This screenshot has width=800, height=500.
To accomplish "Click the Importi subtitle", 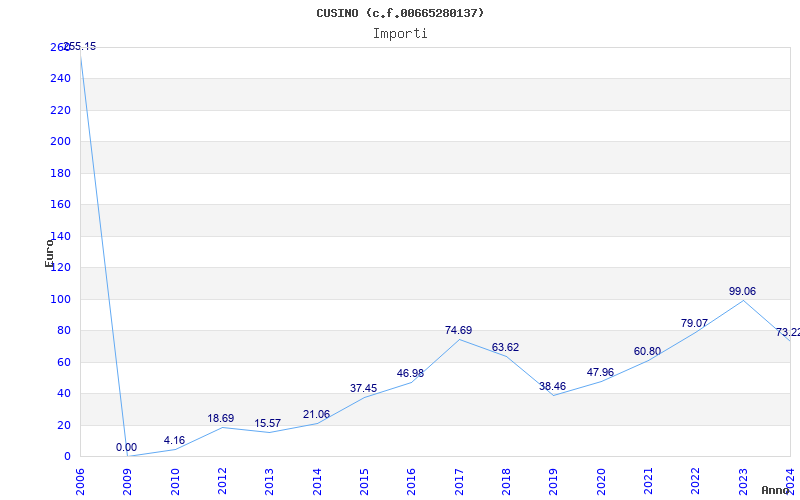I will (x=400, y=34).
